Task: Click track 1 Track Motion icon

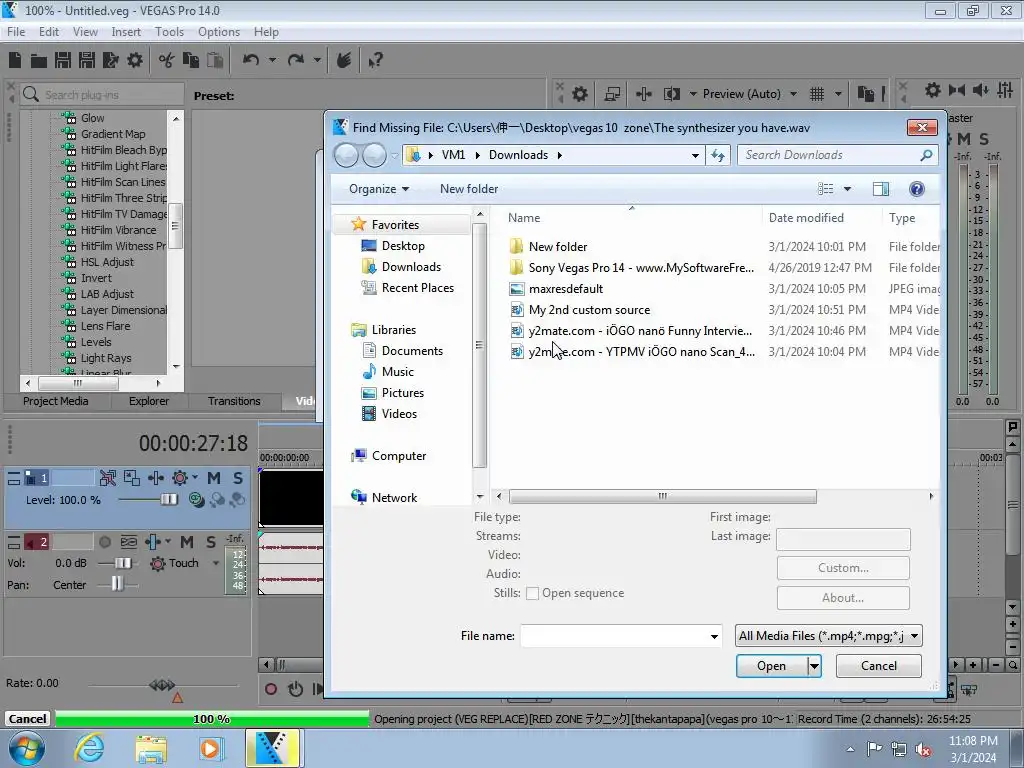Action: 131,479
